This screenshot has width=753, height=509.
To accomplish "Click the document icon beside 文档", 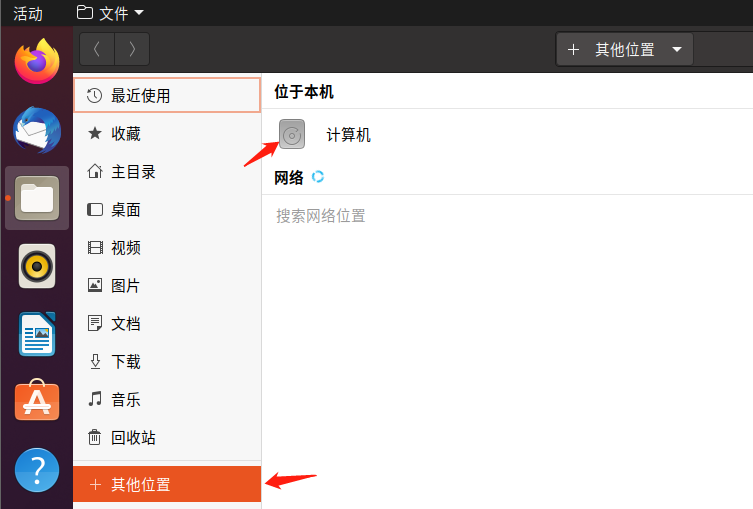I will pyautogui.click(x=95, y=323).
